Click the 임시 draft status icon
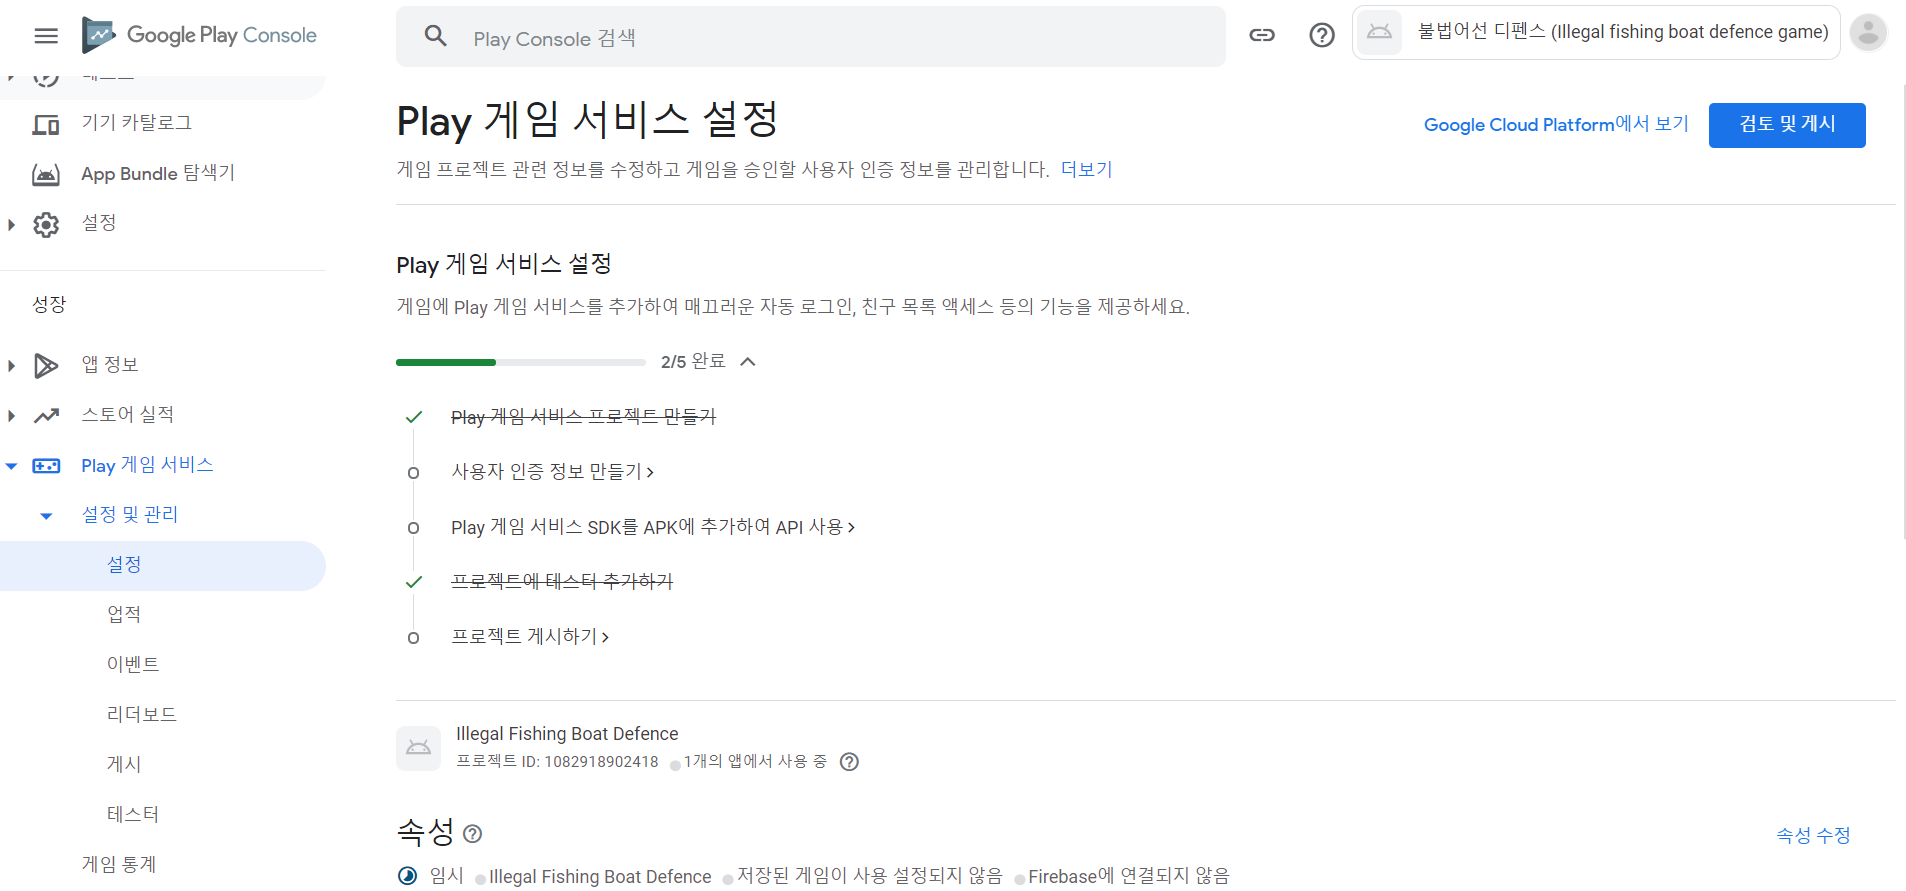The image size is (1906, 891). point(407,876)
